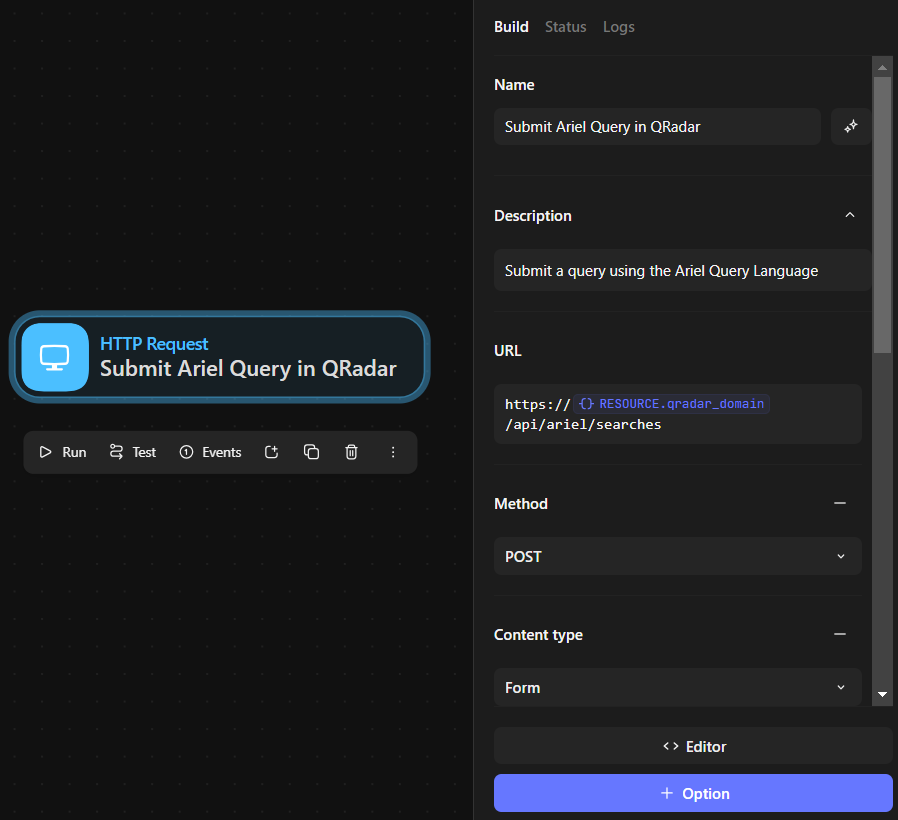898x820 pixels.
Task: Click the HTTP Request label on the node
Action: [x=154, y=344]
